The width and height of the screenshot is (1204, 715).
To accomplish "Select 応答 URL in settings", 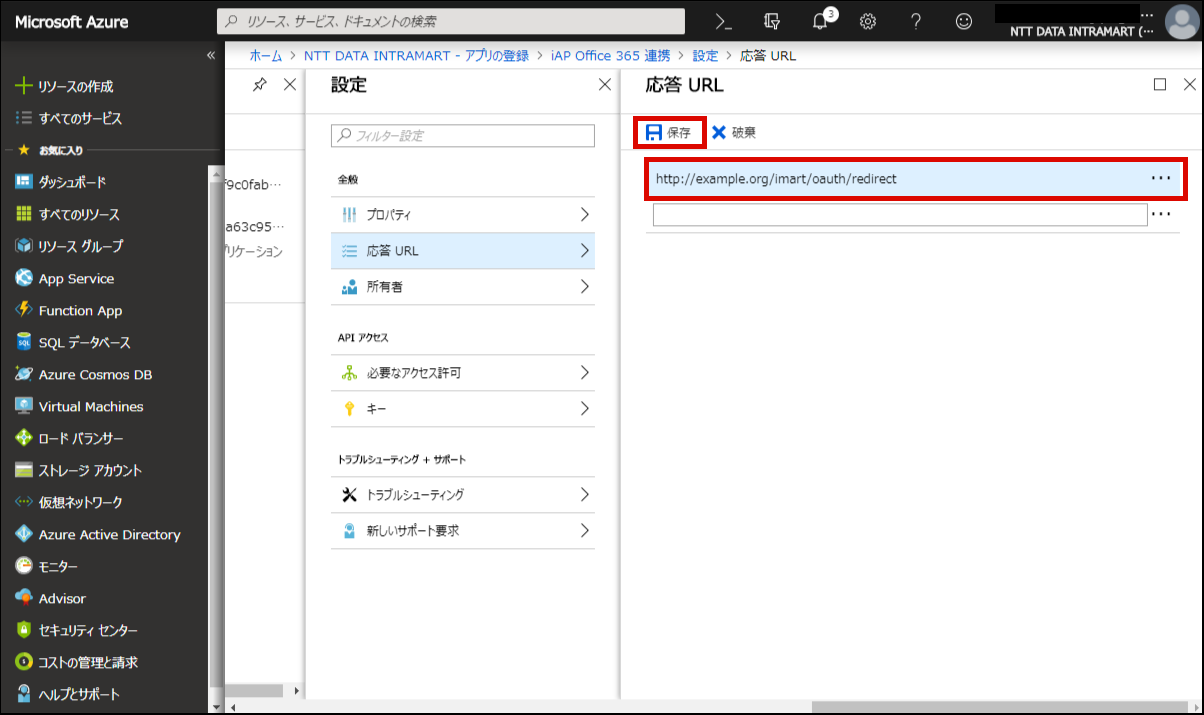I will 463,250.
